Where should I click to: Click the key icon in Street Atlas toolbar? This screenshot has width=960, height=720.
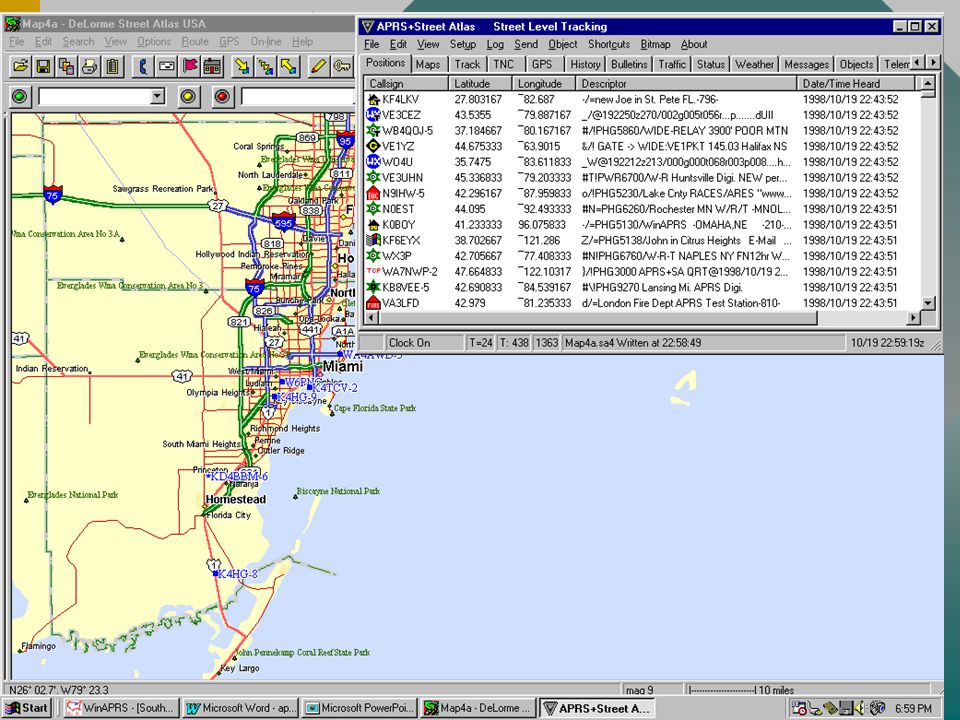(342, 66)
